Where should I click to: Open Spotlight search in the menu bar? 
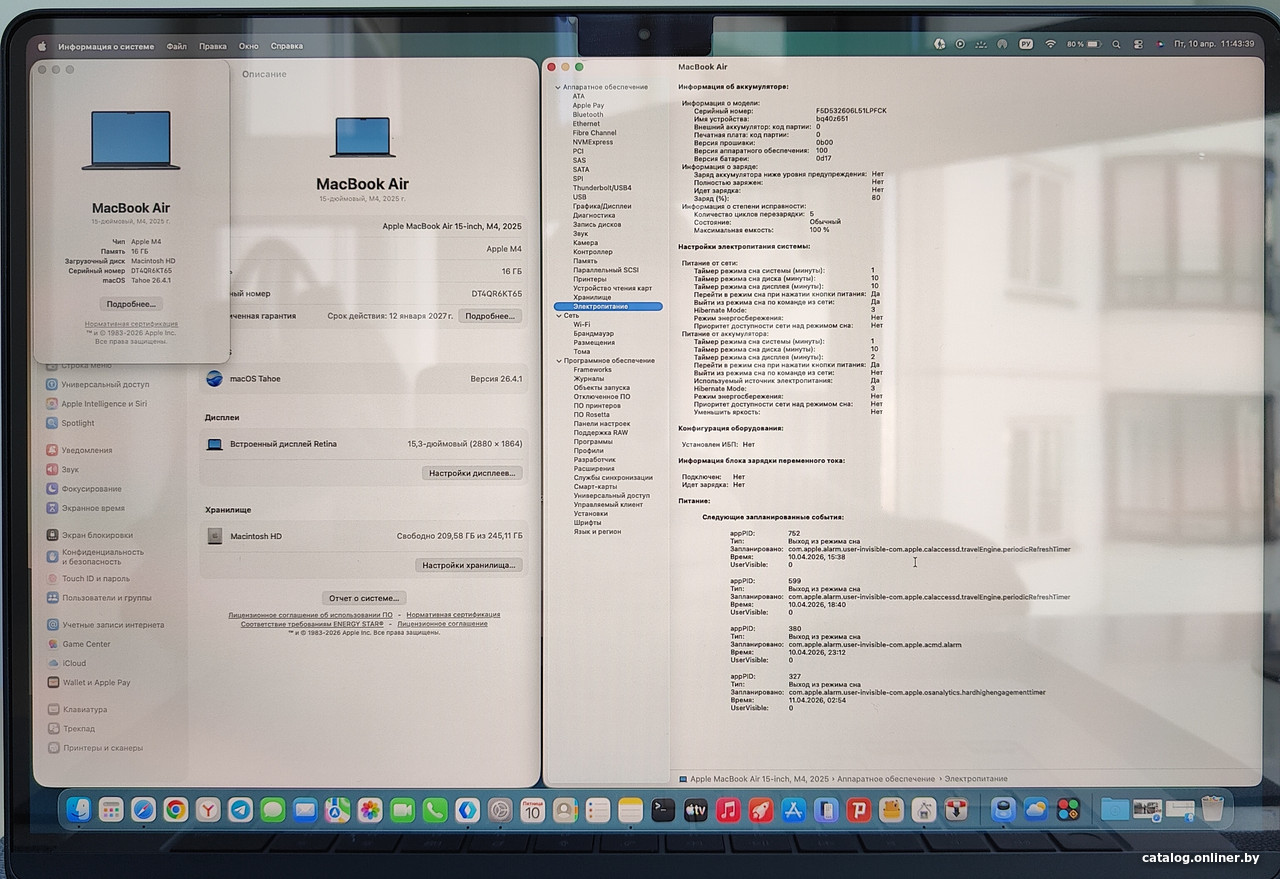(x=1116, y=44)
